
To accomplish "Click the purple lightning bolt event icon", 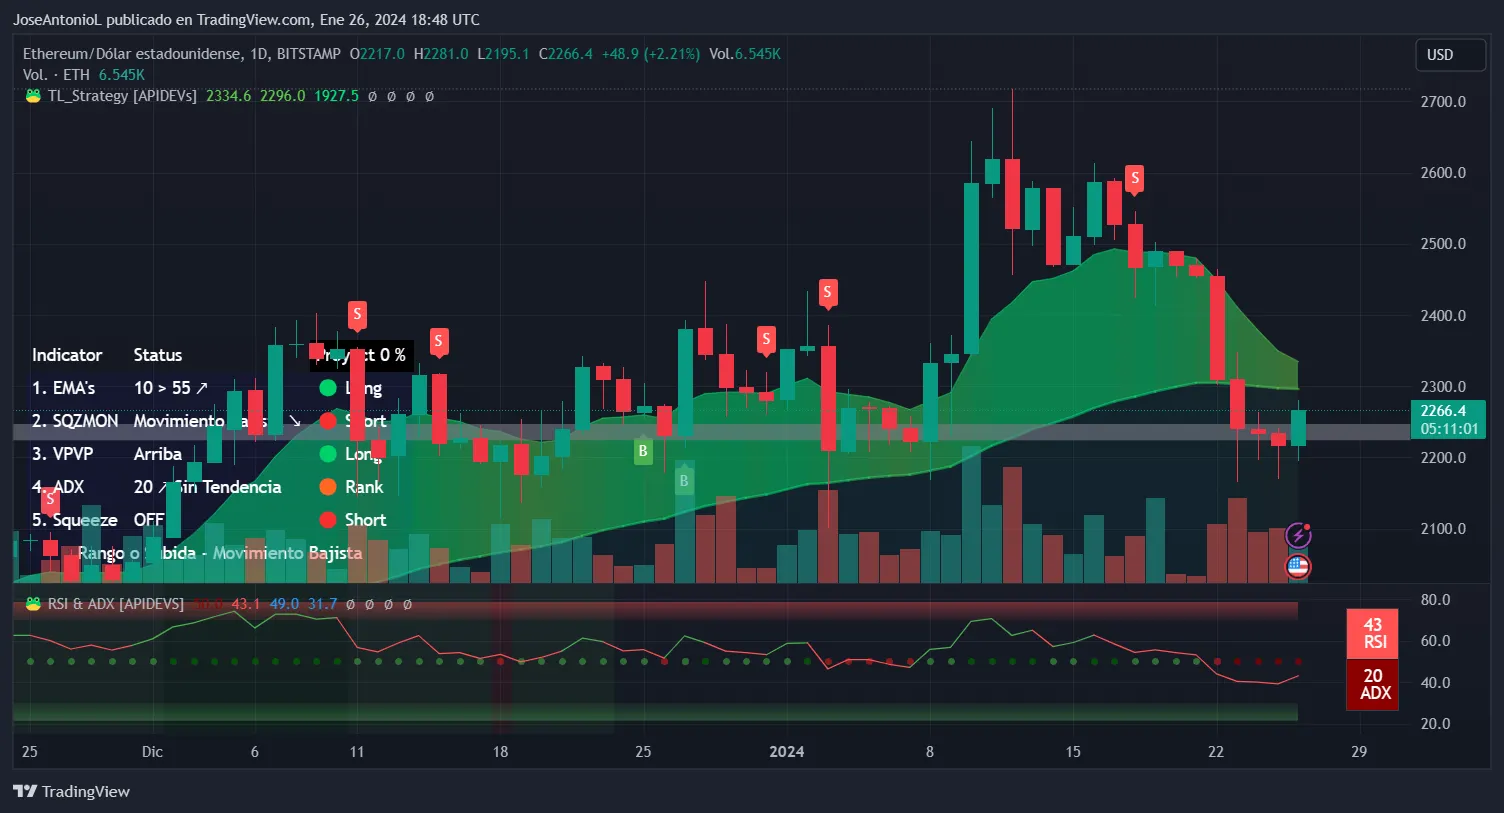I will tap(1298, 535).
